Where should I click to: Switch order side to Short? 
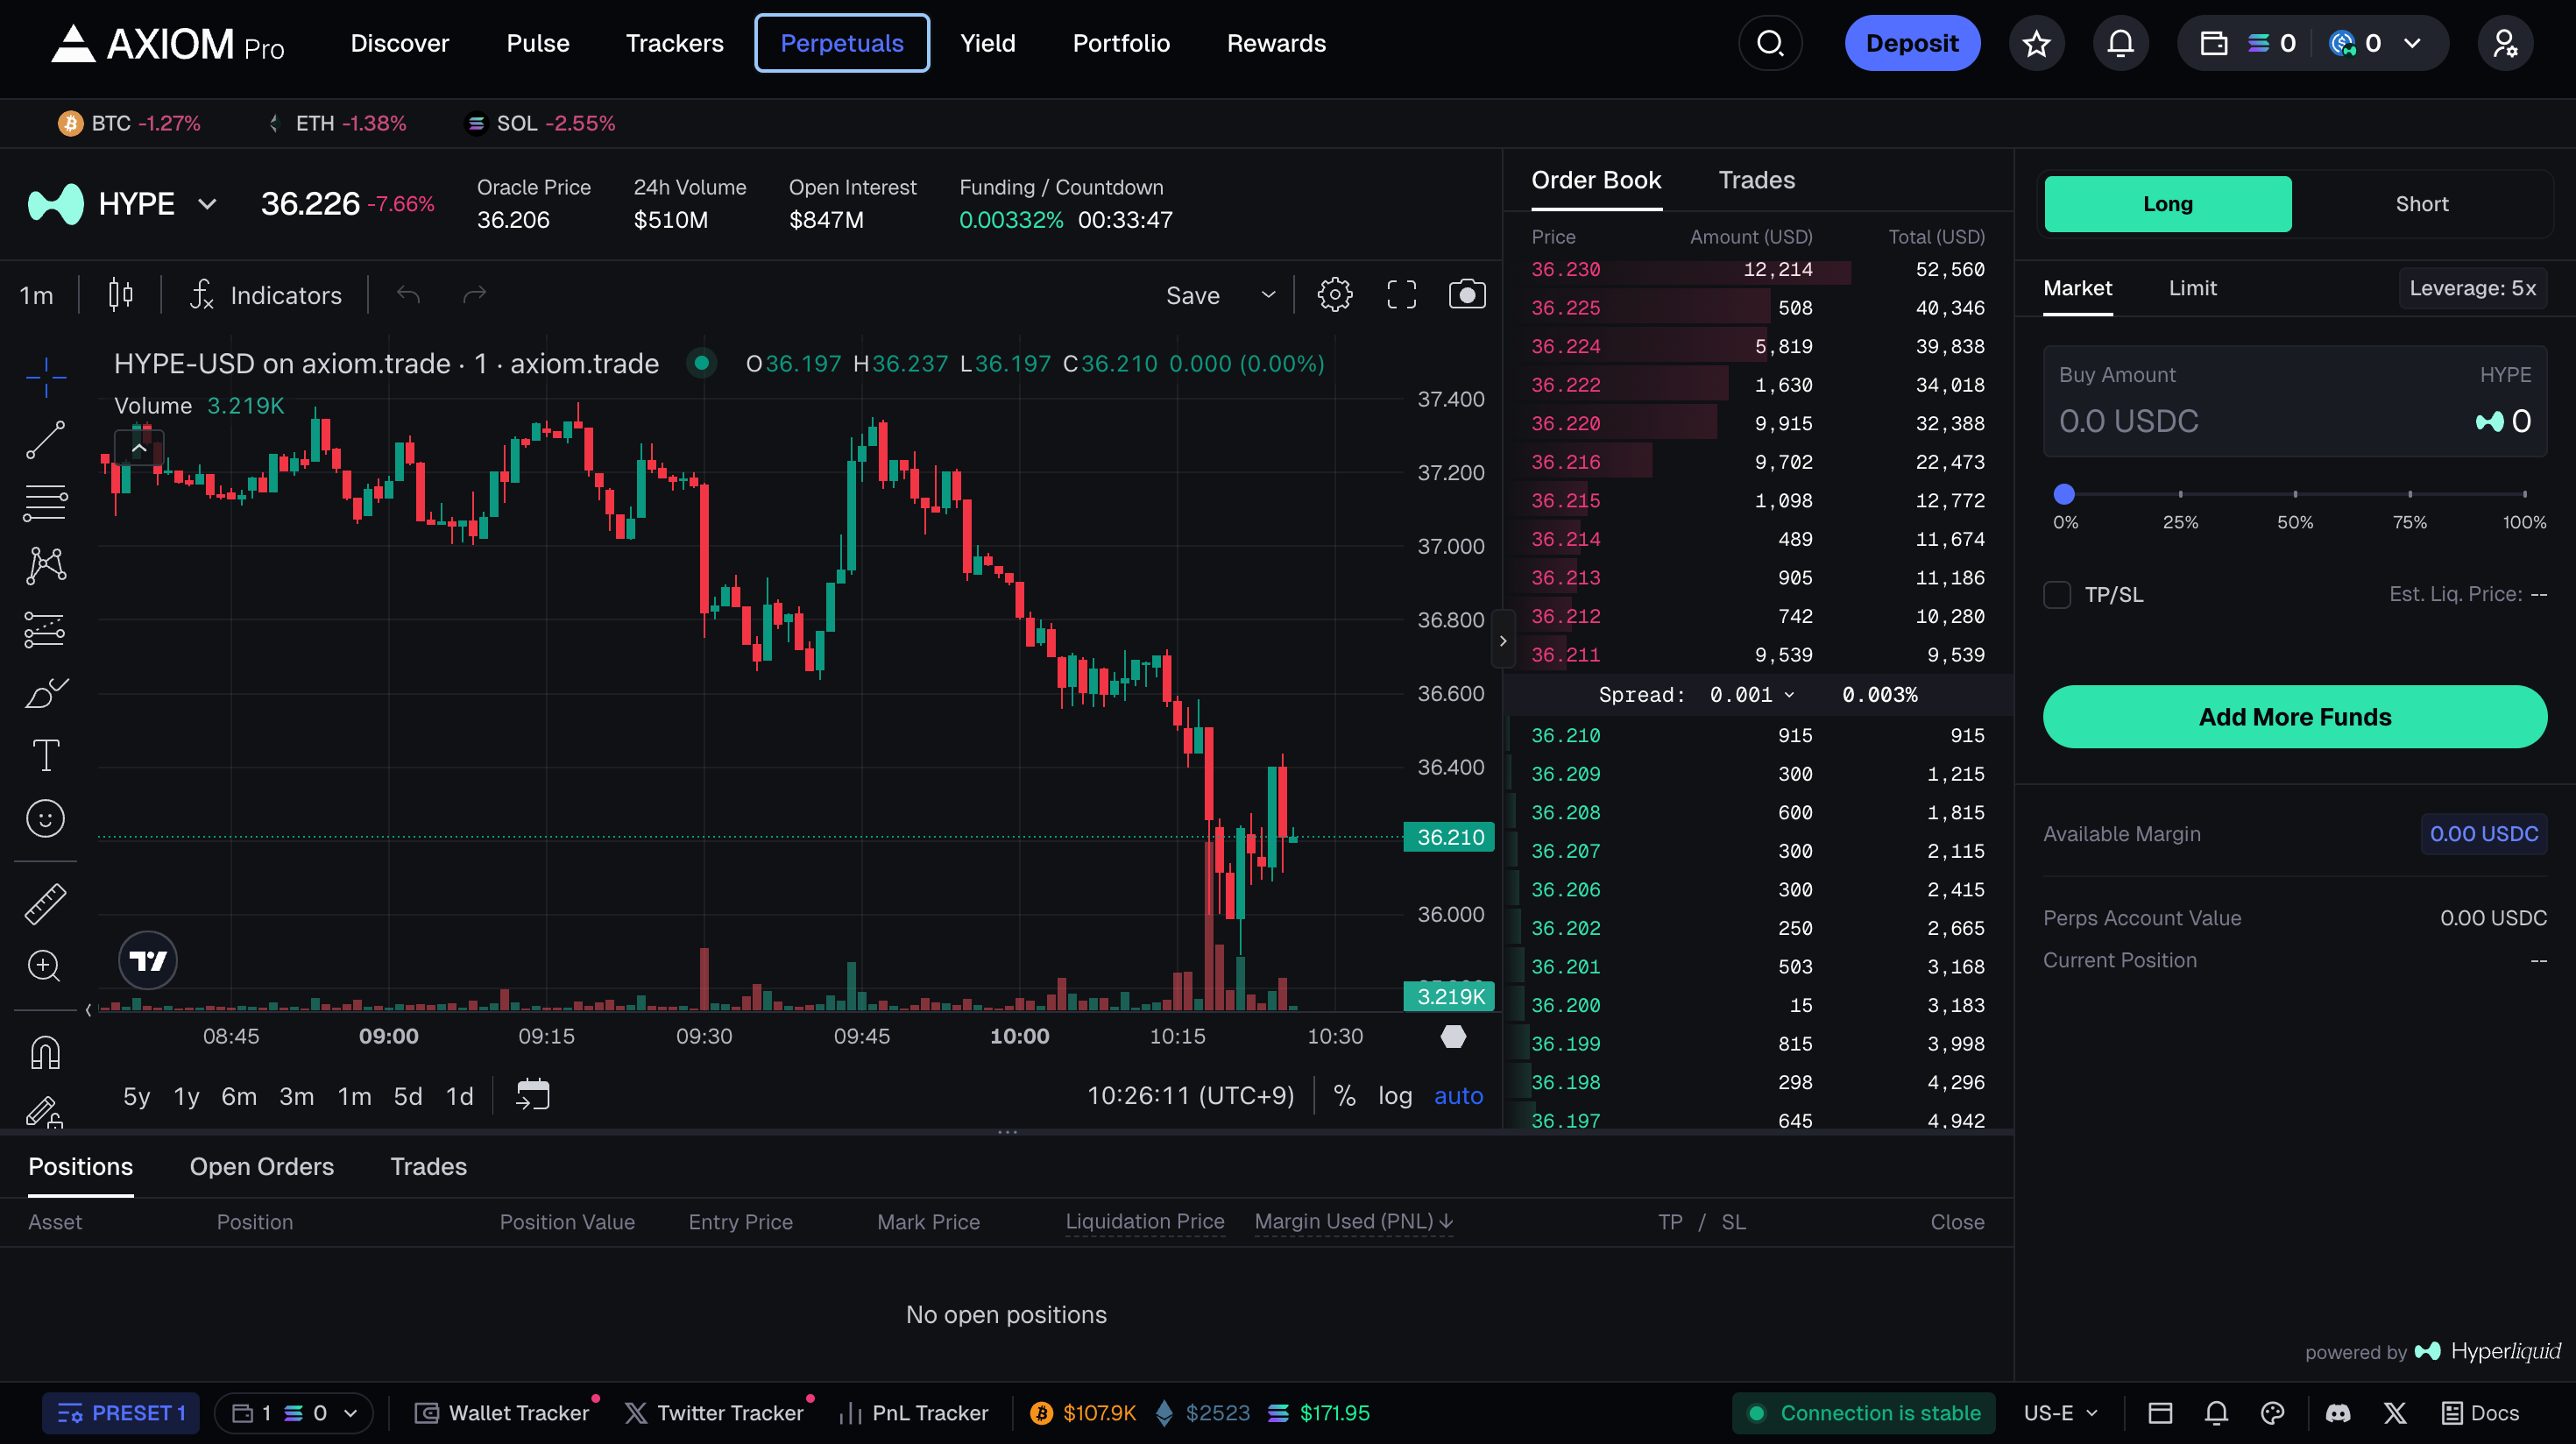(2421, 204)
